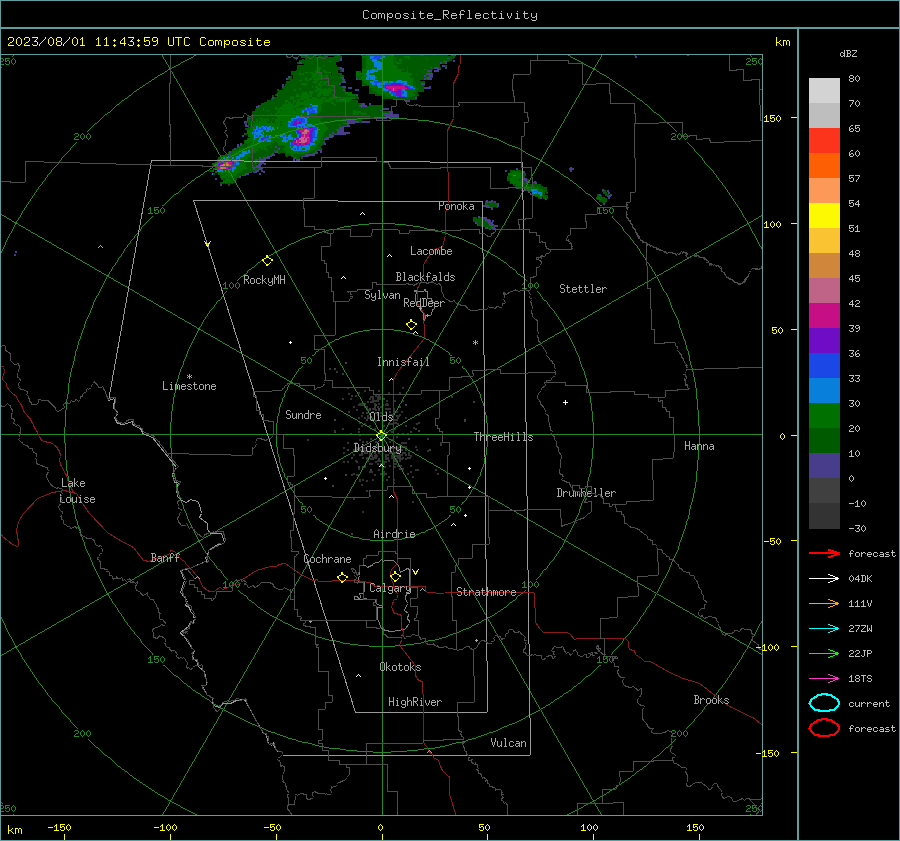Image resolution: width=900 pixels, height=841 pixels.
Task: Click the Composite_Reflectivity title
Action: (450, 15)
